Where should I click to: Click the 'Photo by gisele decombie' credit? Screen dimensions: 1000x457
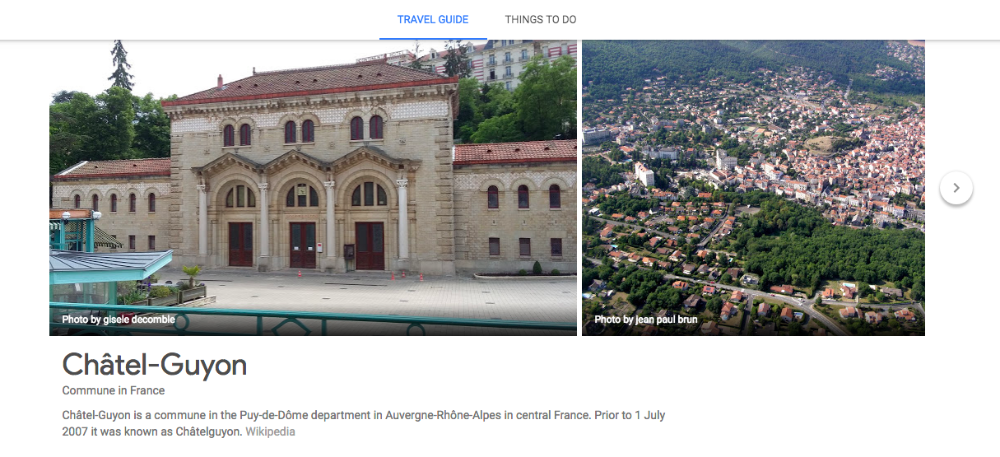[118, 320]
